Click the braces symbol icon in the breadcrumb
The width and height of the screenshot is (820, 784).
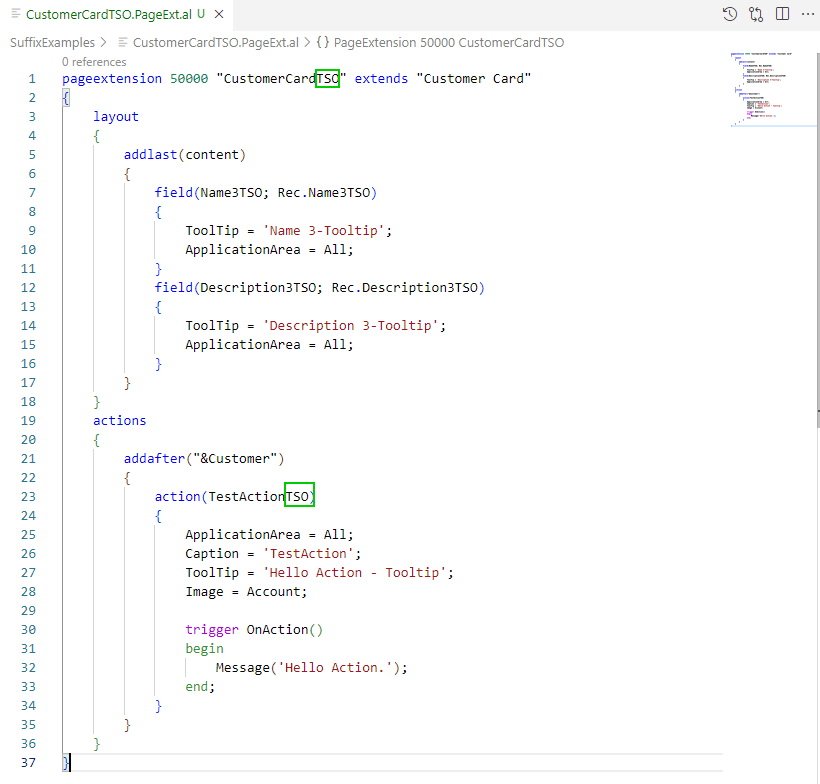pyautogui.click(x=323, y=42)
